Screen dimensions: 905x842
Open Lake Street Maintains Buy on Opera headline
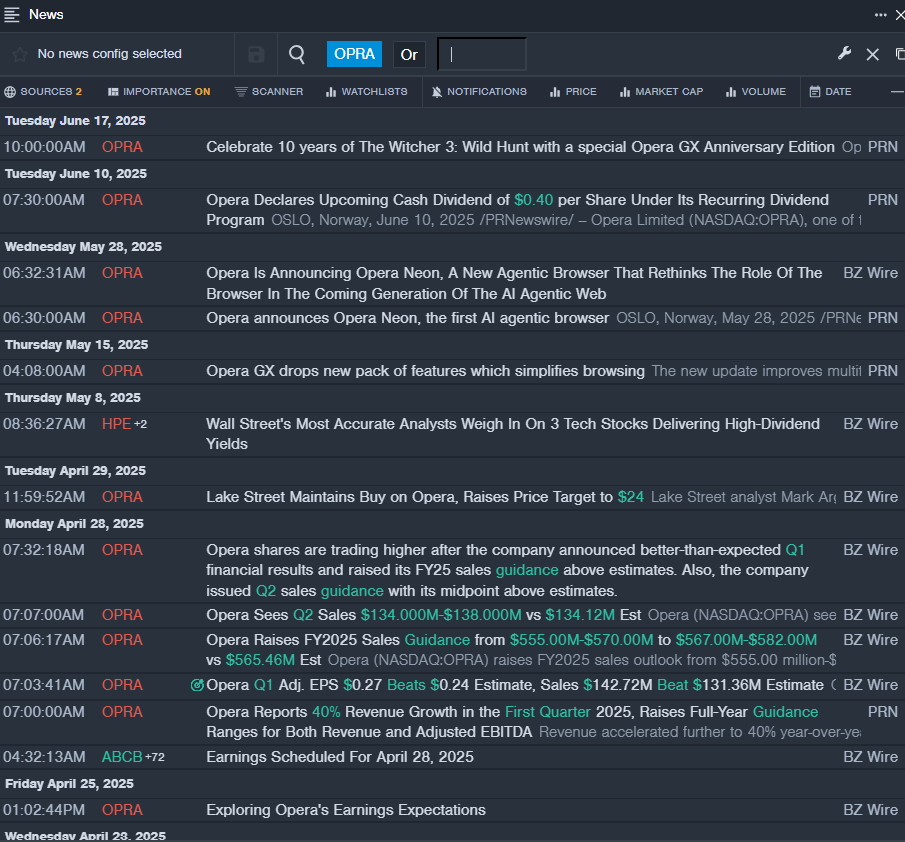coord(425,497)
